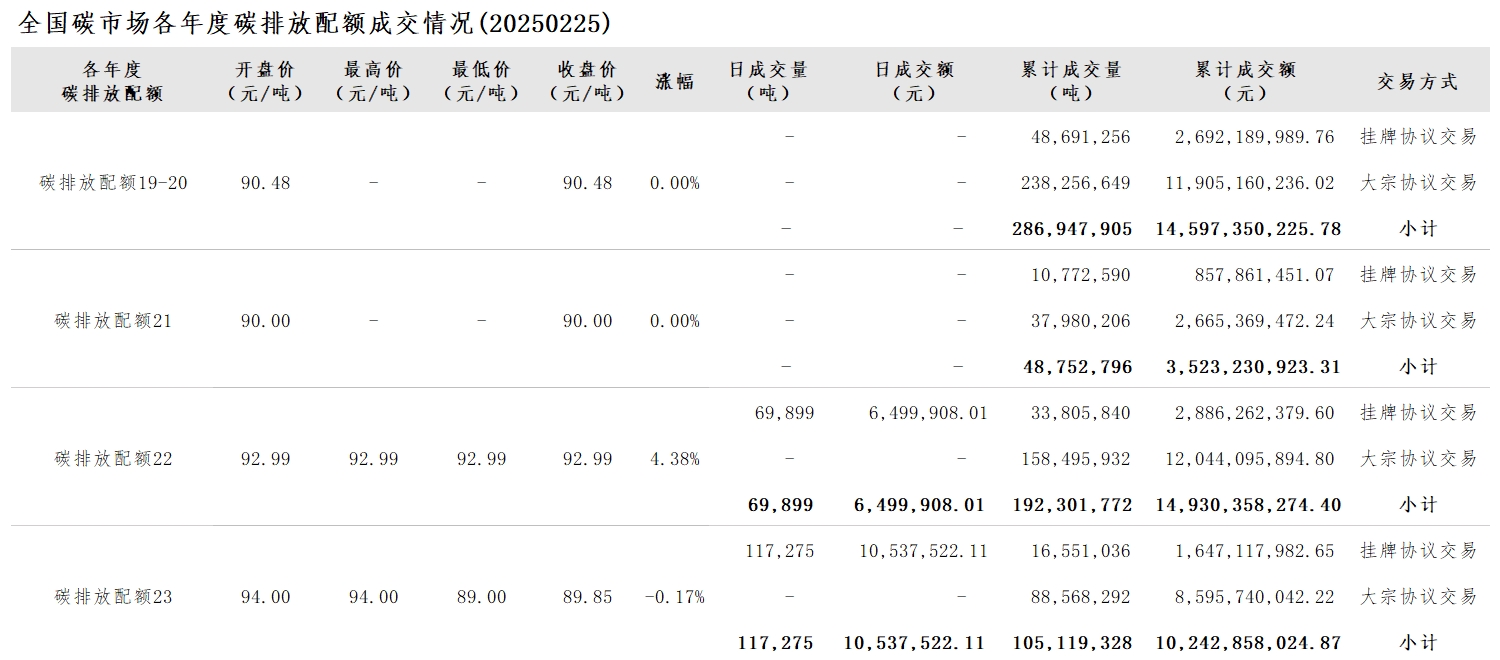Click cumulative amount 2,886,262,379.60

coord(1255,413)
